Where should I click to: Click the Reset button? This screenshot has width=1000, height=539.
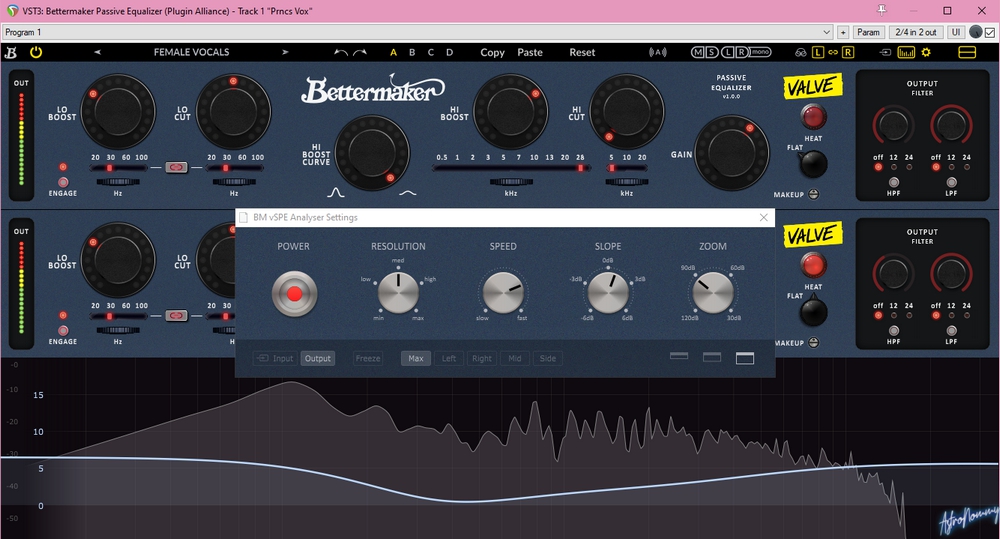tap(582, 52)
